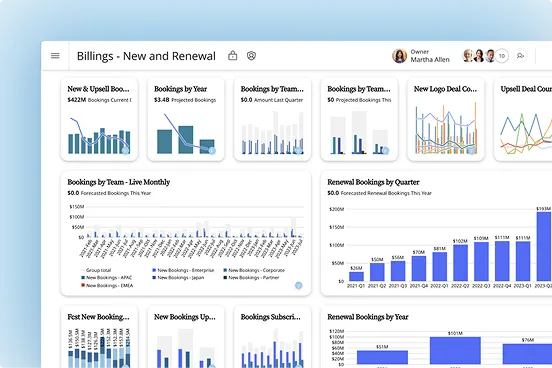Click the Renewal Bookings by Quarter heading

pyautogui.click(x=373, y=182)
